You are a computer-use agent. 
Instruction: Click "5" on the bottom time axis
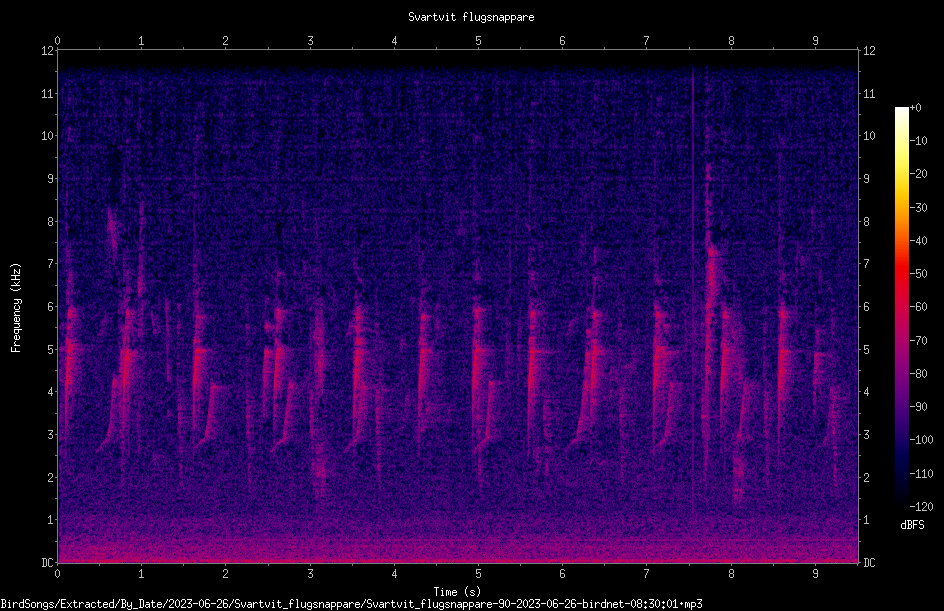coord(478,574)
